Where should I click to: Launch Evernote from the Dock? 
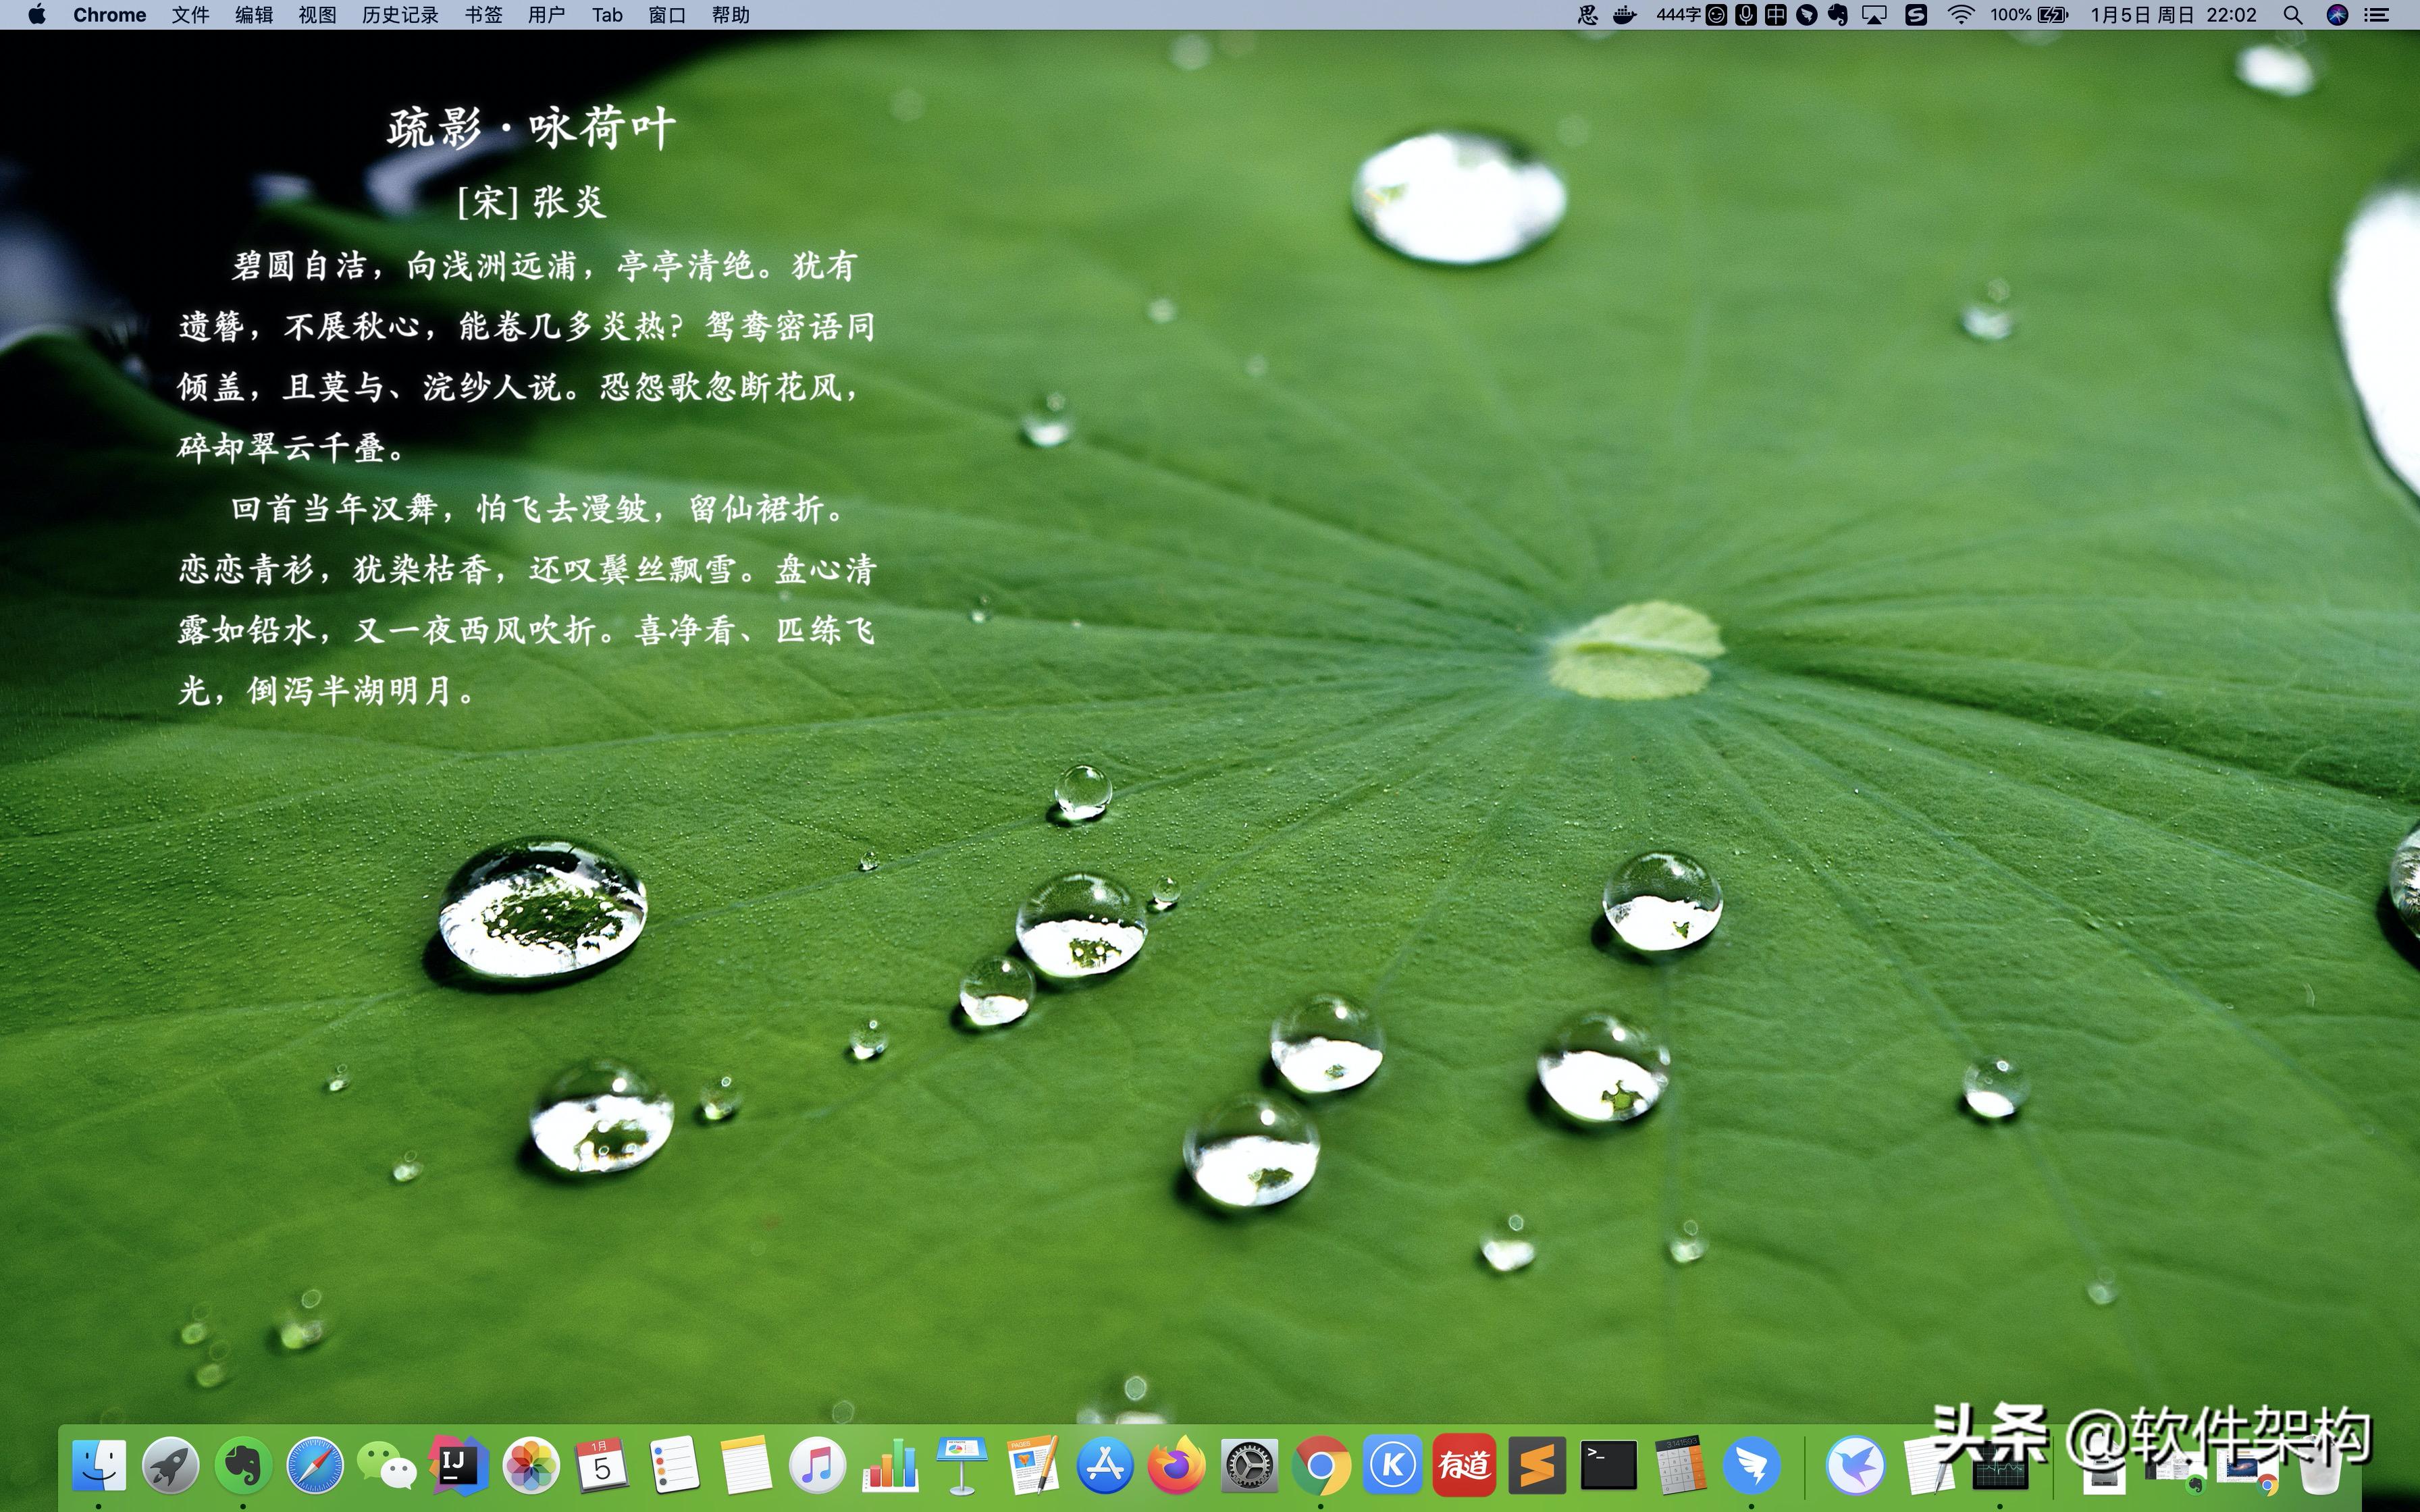point(243,1466)
